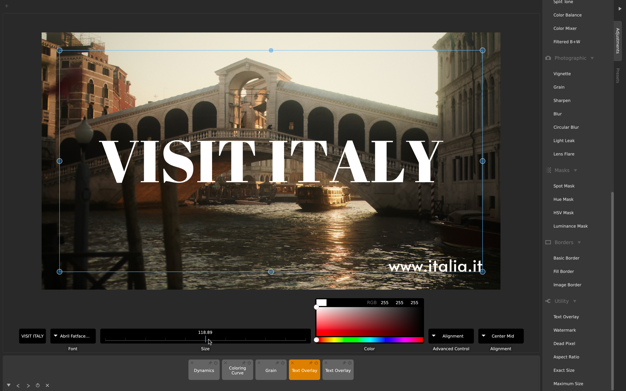This screenshot has height=391, width=626.
Task: Toggle the power icon on the Dynamics block
Action: tap(216, 363)
